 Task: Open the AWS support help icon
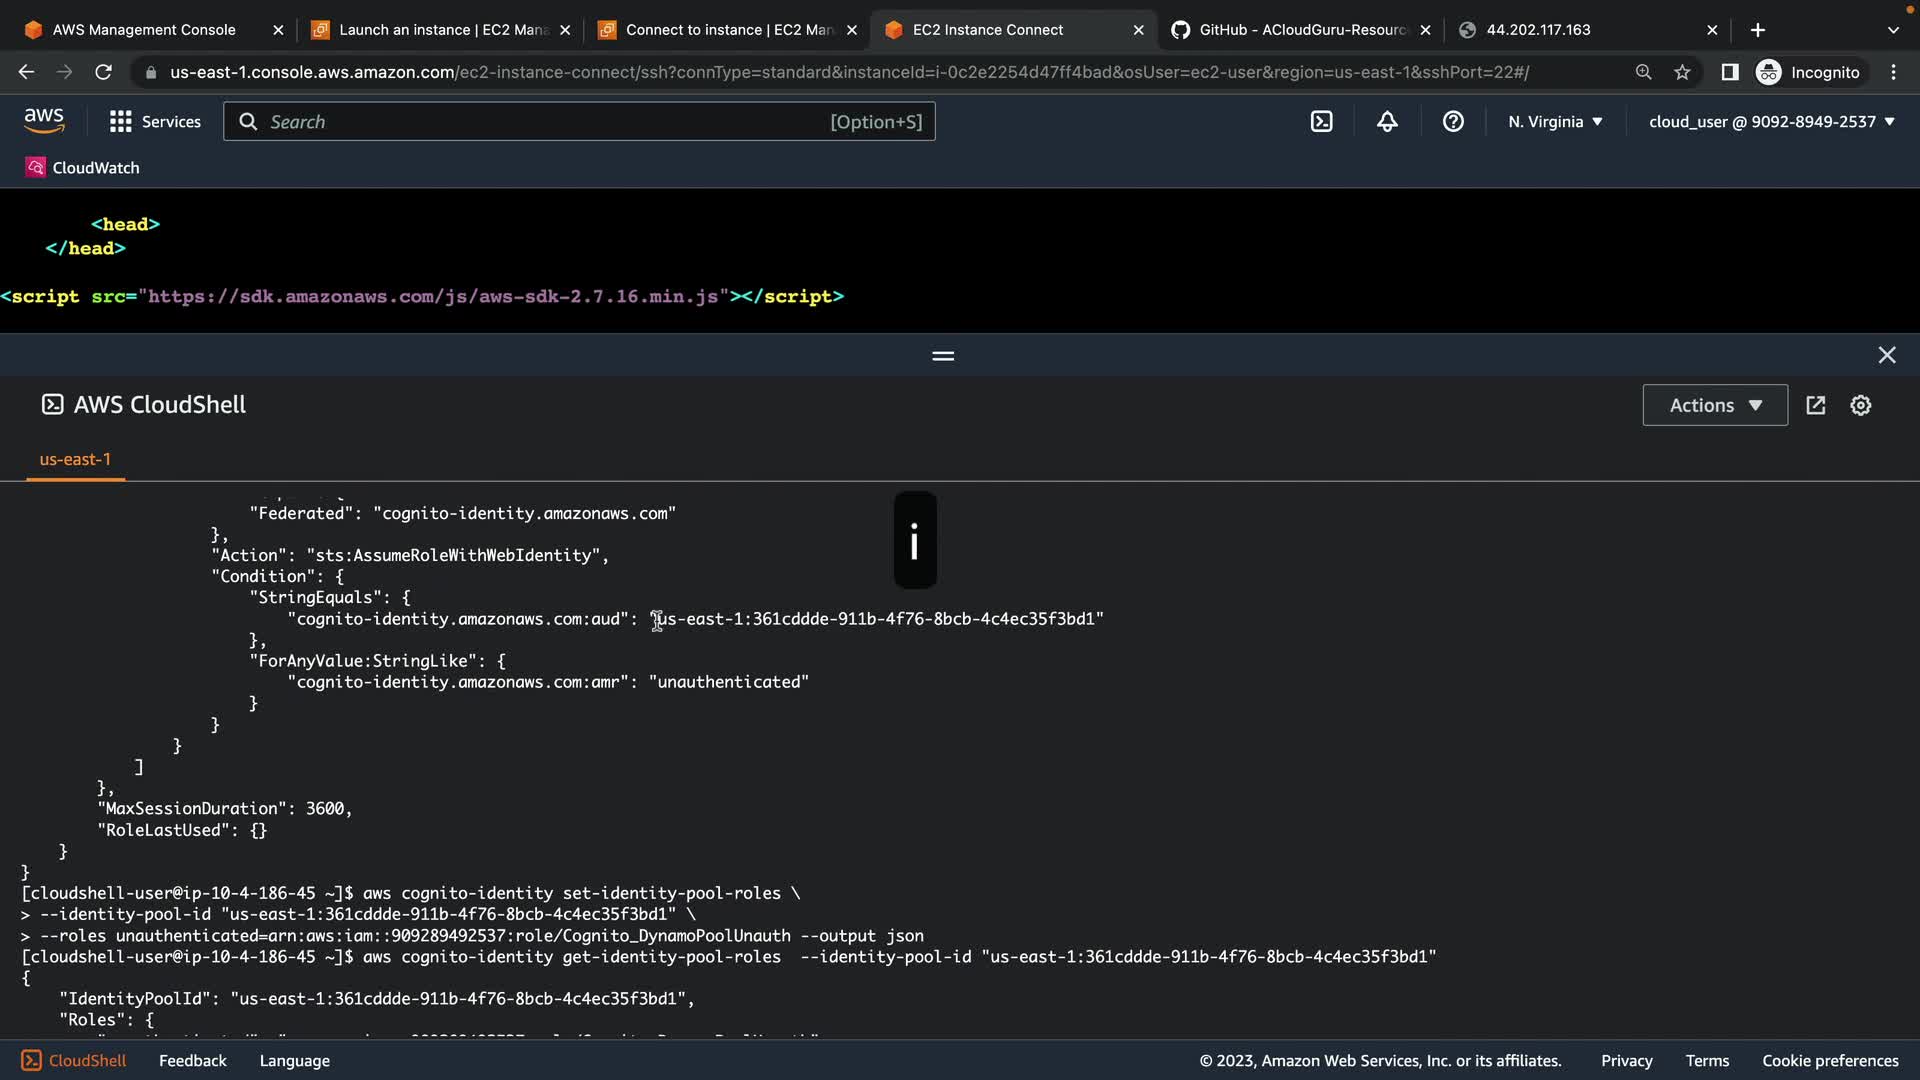(x=1453, y=122)
